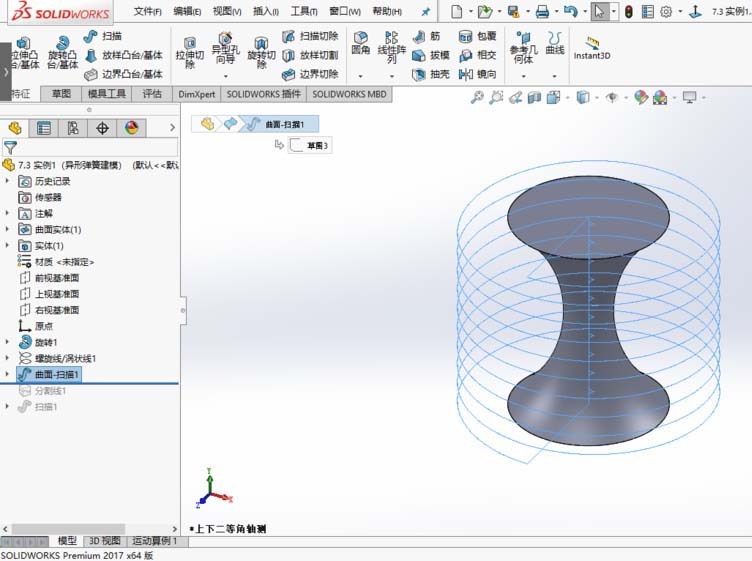This screenshot has height=561, width=752.
Task: Open the Options gear icon
Action: pyautogui.click(x=666, y=12)
